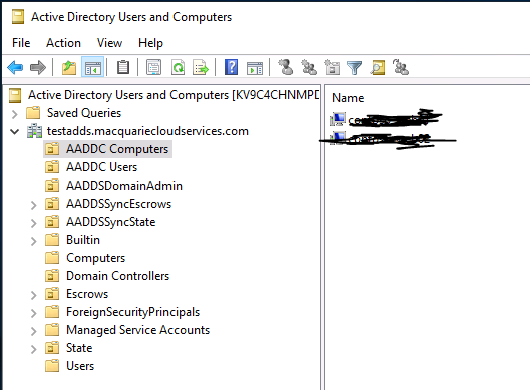Click the gray Forward arrow

[38, 67]
